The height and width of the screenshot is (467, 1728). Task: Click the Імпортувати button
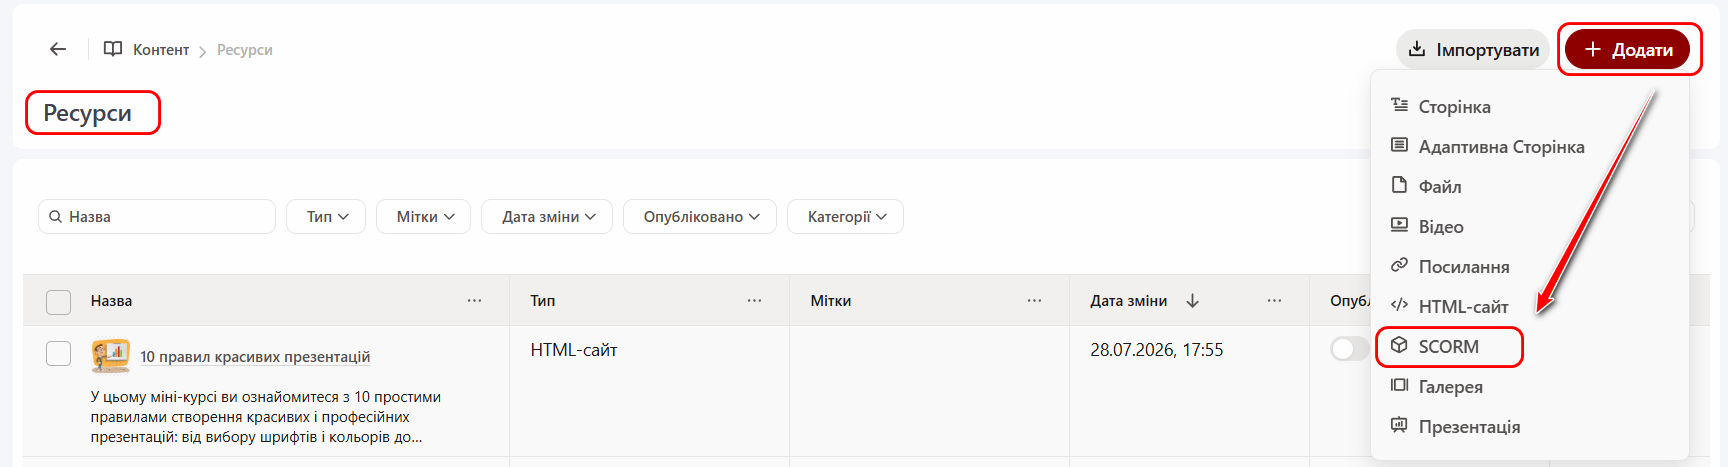pyautogui.click(x=1473, y=49)
